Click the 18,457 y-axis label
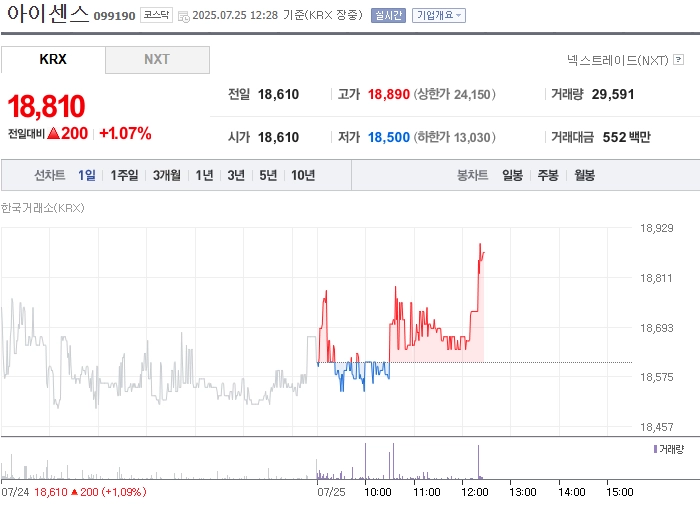This screenshot has width=700, height=505. click(x=657, y=427)
